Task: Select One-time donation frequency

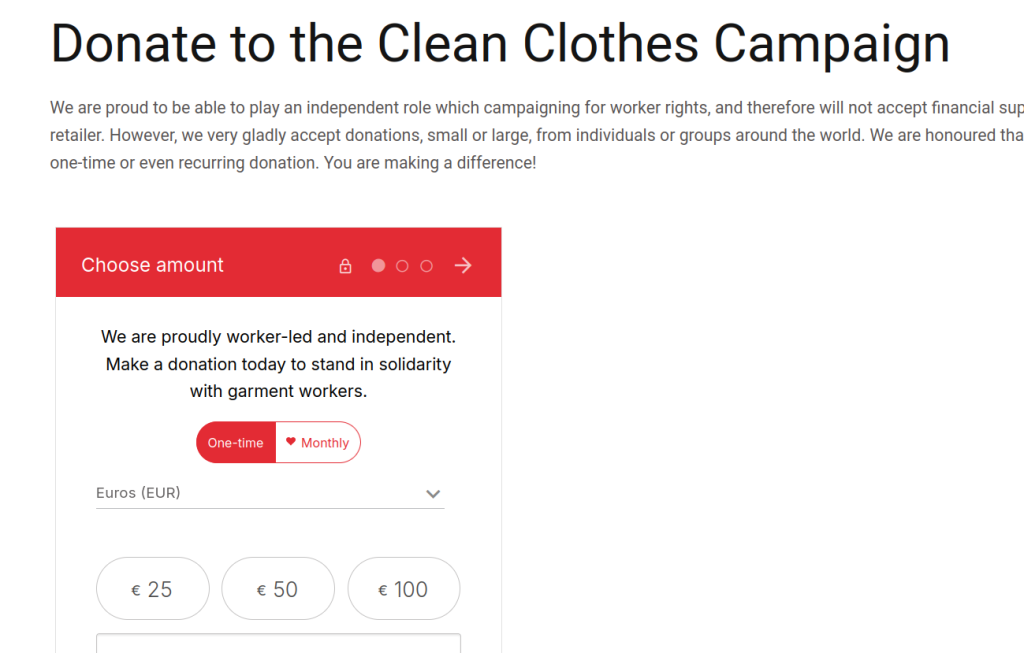Action: (x=236, y=443)
